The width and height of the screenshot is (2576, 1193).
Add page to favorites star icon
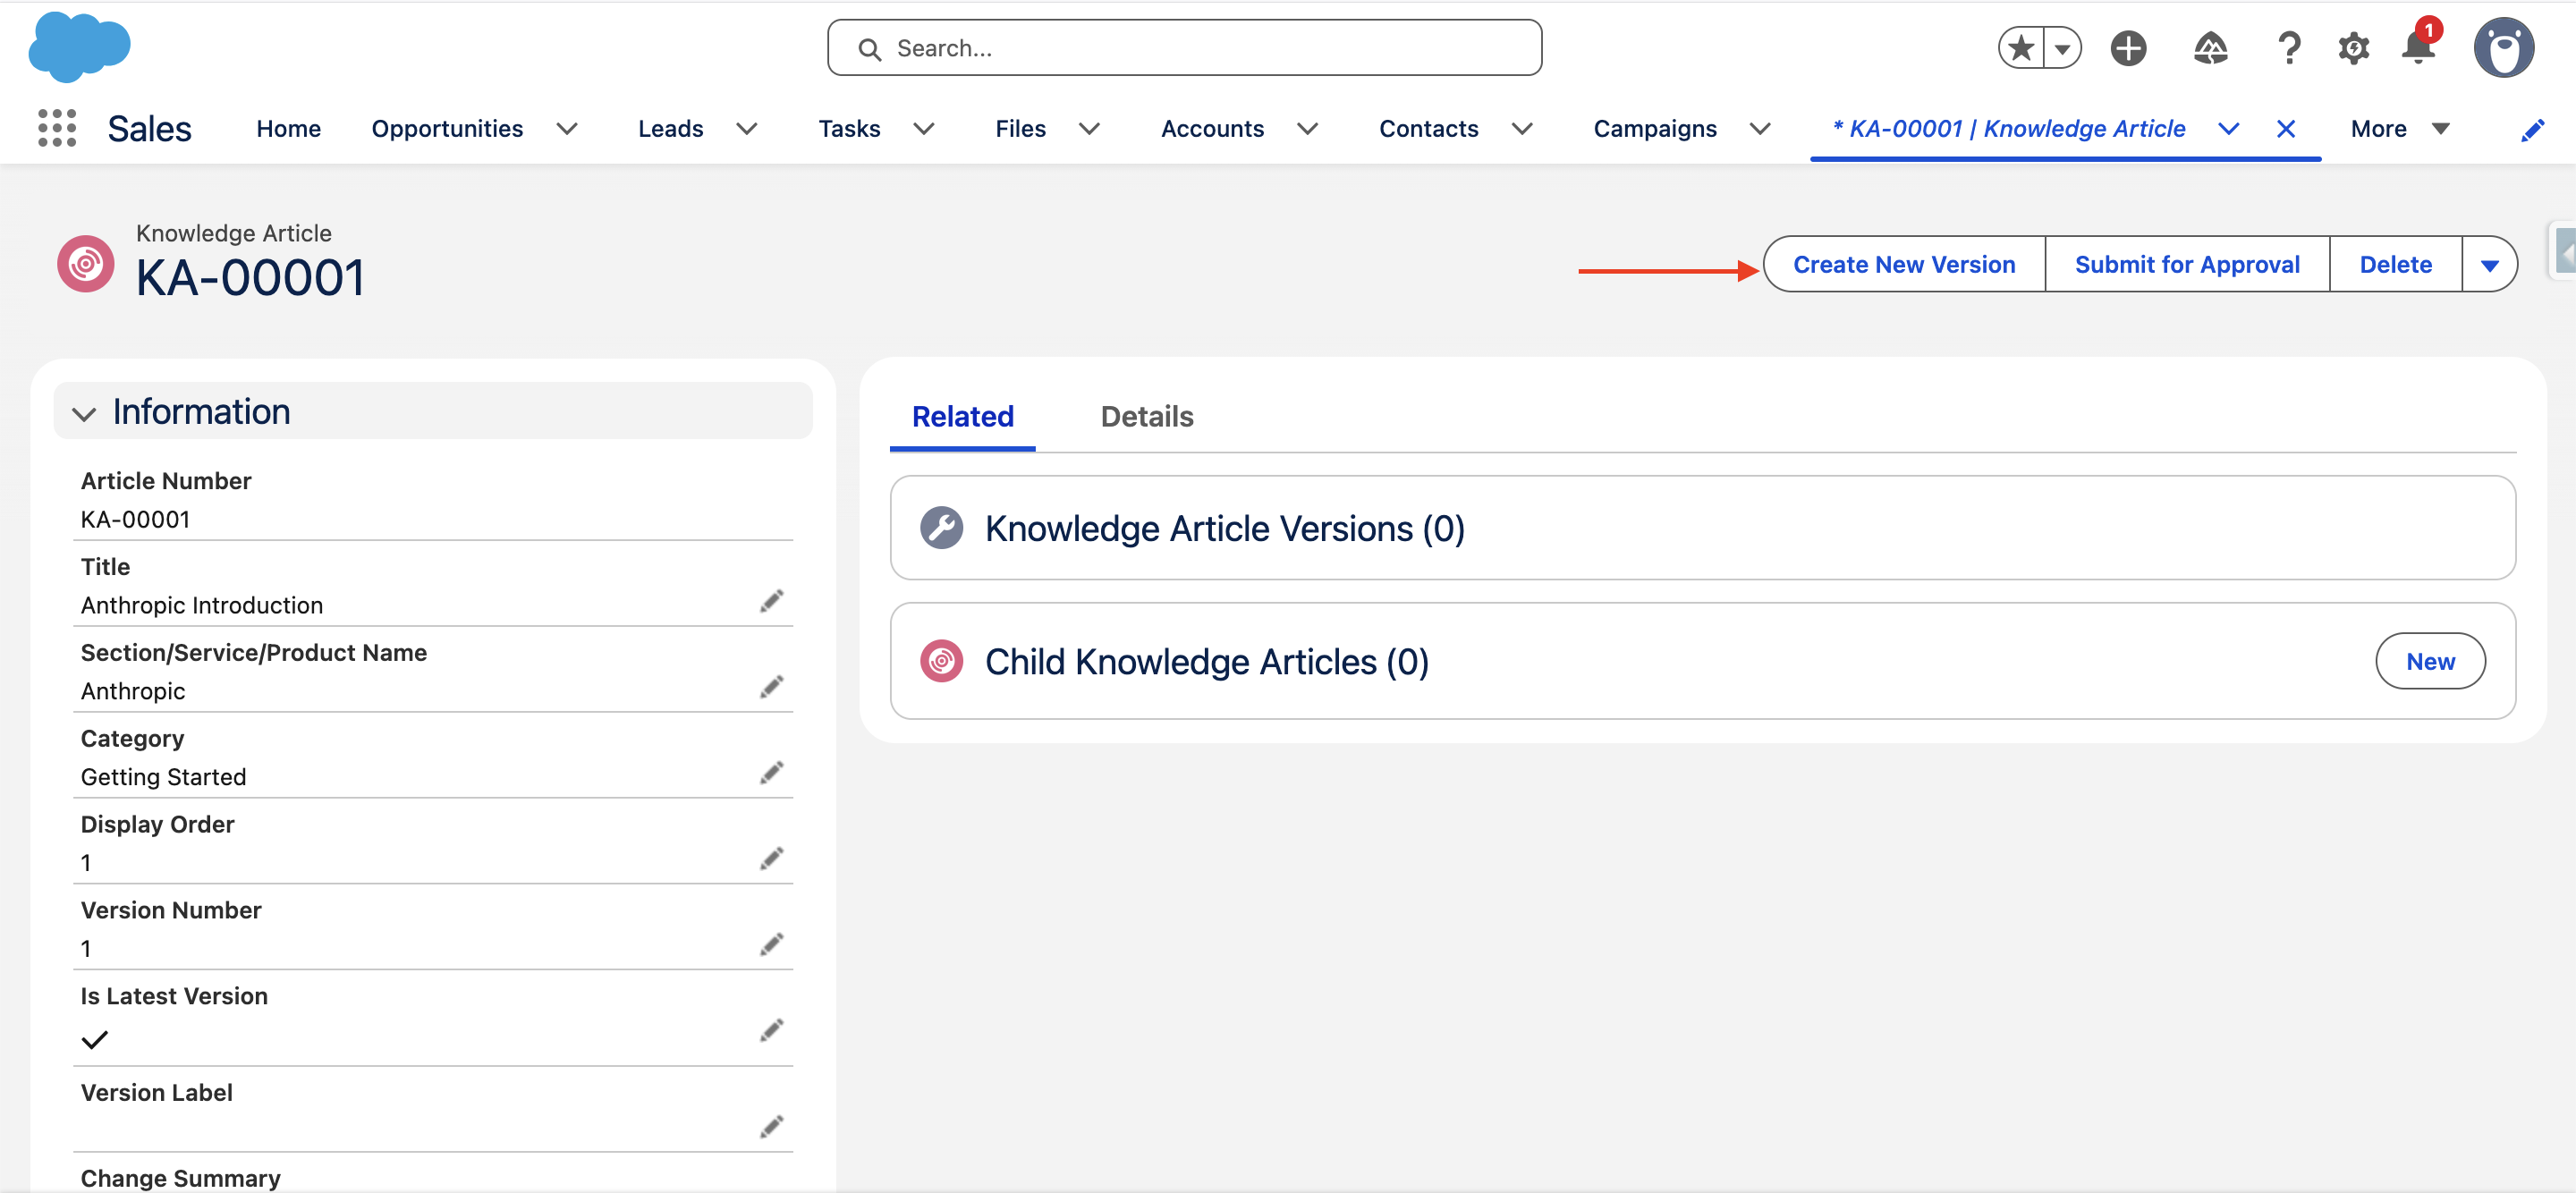click(2021, 48)
